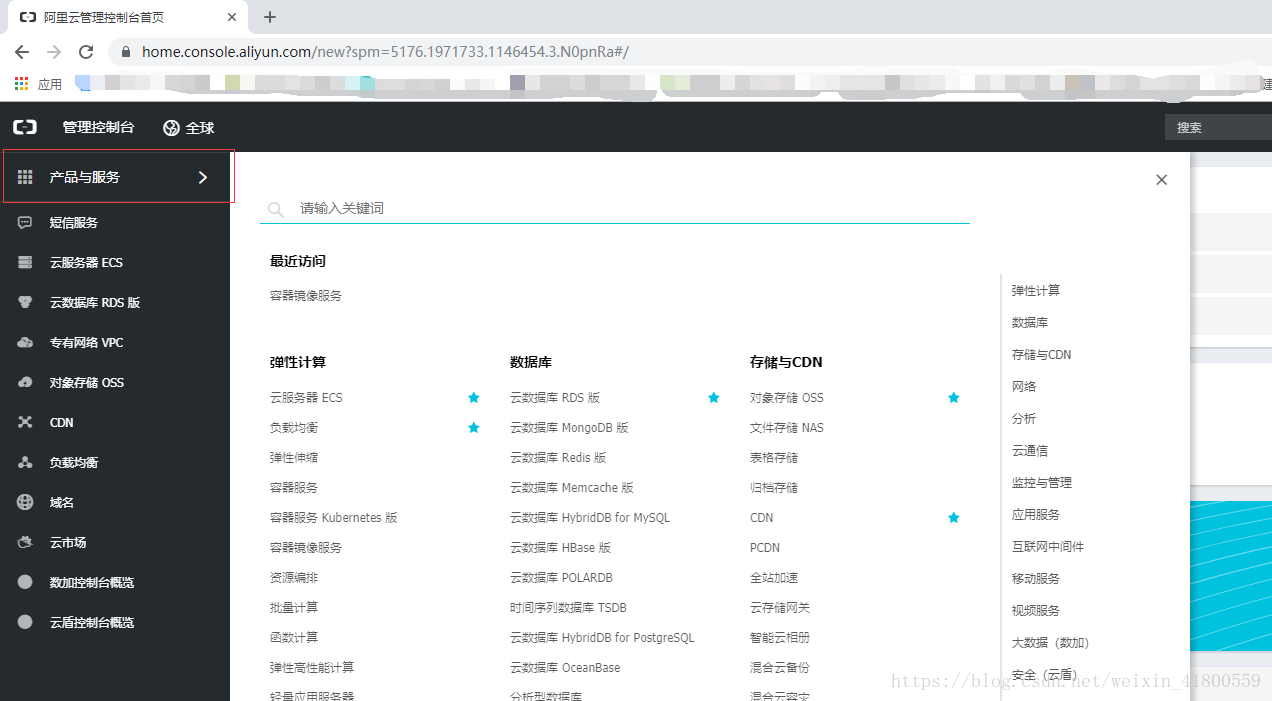Open 全站加速 product link
This screenshot has width=1272, height=701.
tap(774, 577)
